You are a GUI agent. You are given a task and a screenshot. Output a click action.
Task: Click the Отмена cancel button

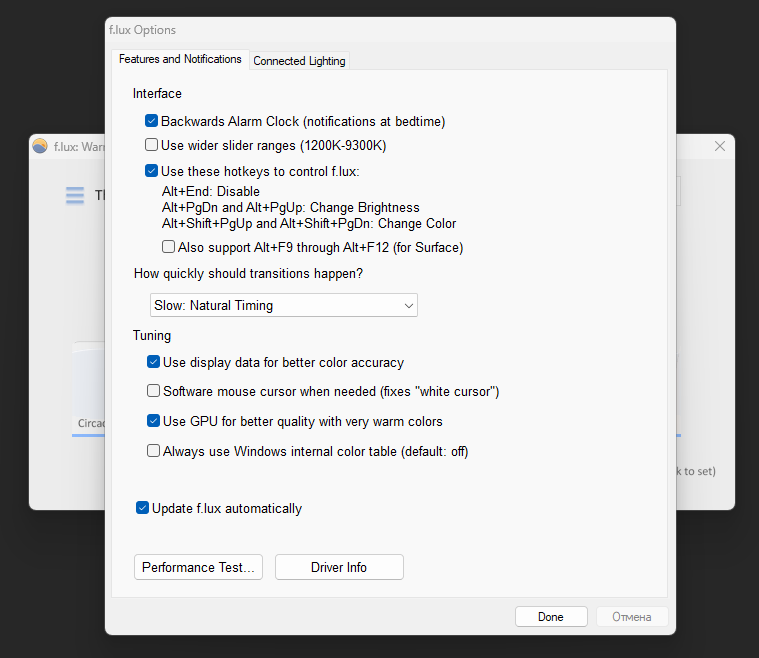pyautogui.click(x=632, y=617)
